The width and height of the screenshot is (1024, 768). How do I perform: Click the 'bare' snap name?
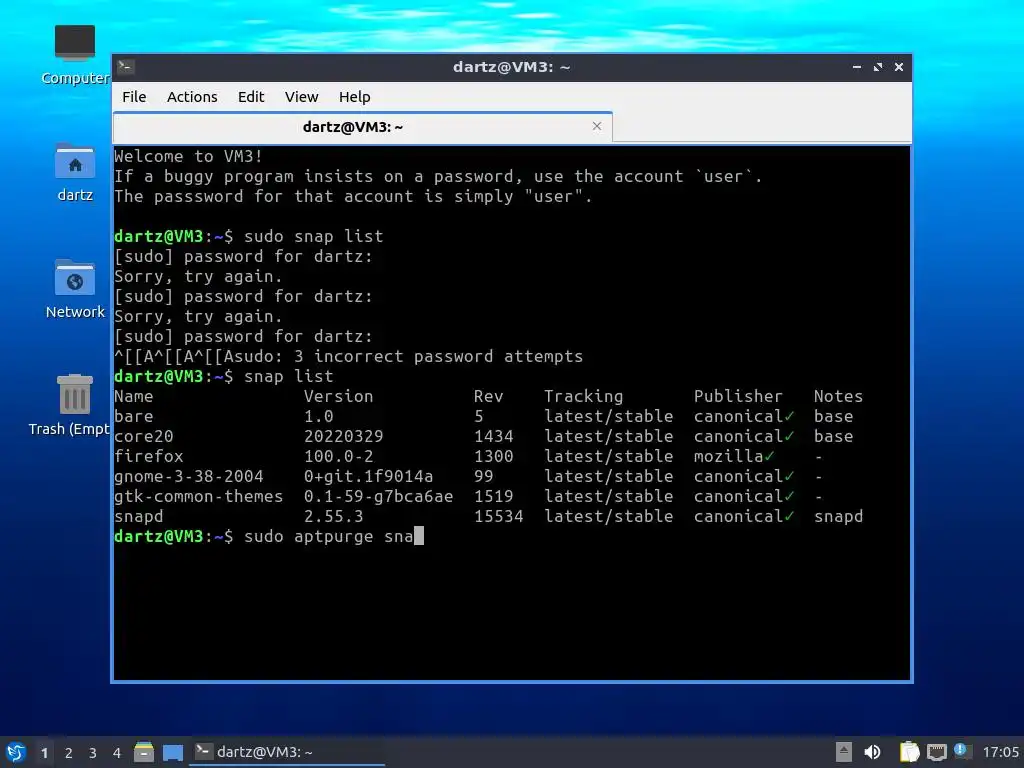[134, 416]
